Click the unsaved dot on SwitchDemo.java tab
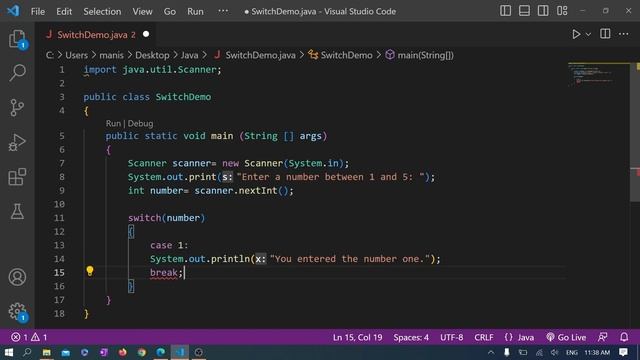The width and height of the screenshot is (640, 360). [x=146, y=34]
